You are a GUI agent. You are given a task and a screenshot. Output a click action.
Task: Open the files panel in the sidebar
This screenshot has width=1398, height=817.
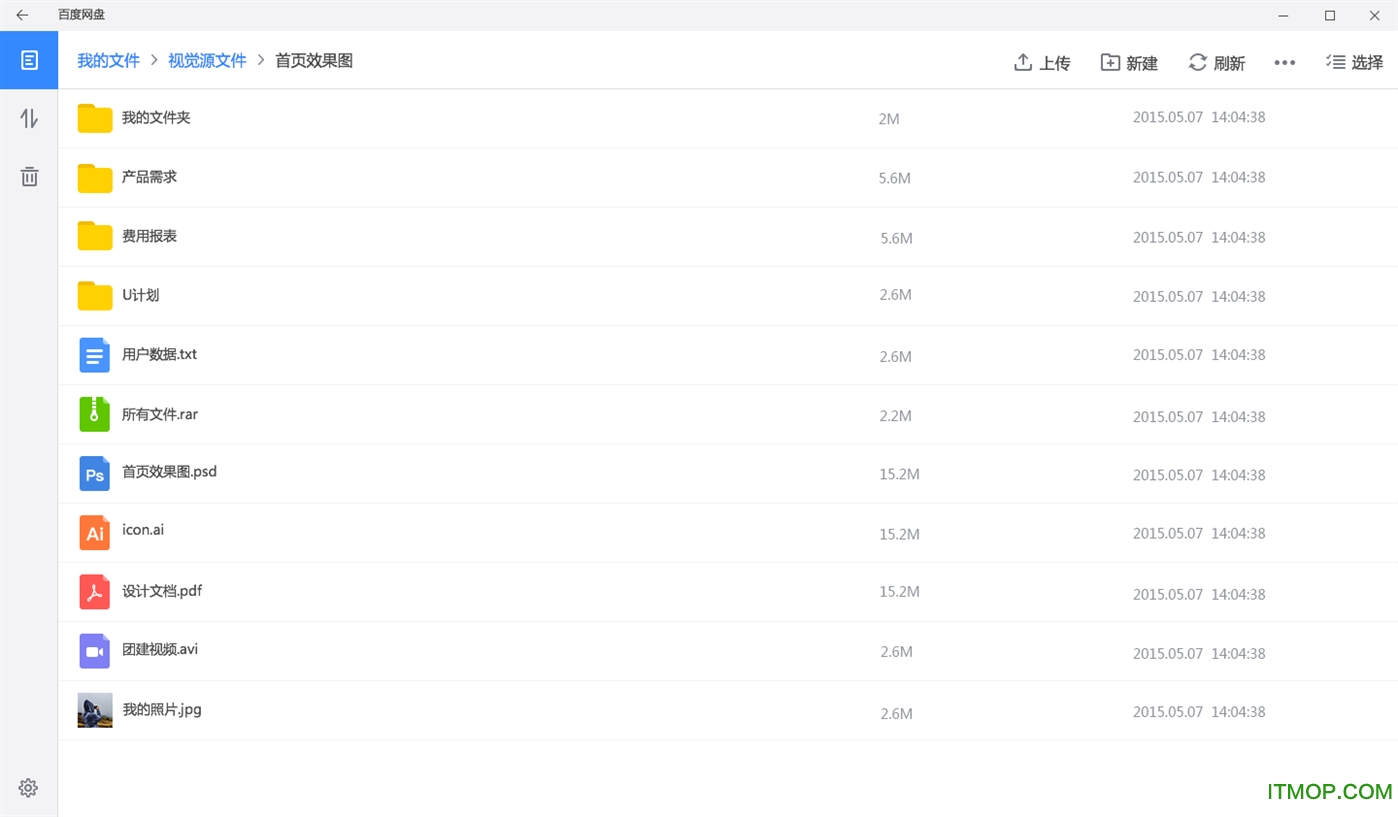coord(29,60)
